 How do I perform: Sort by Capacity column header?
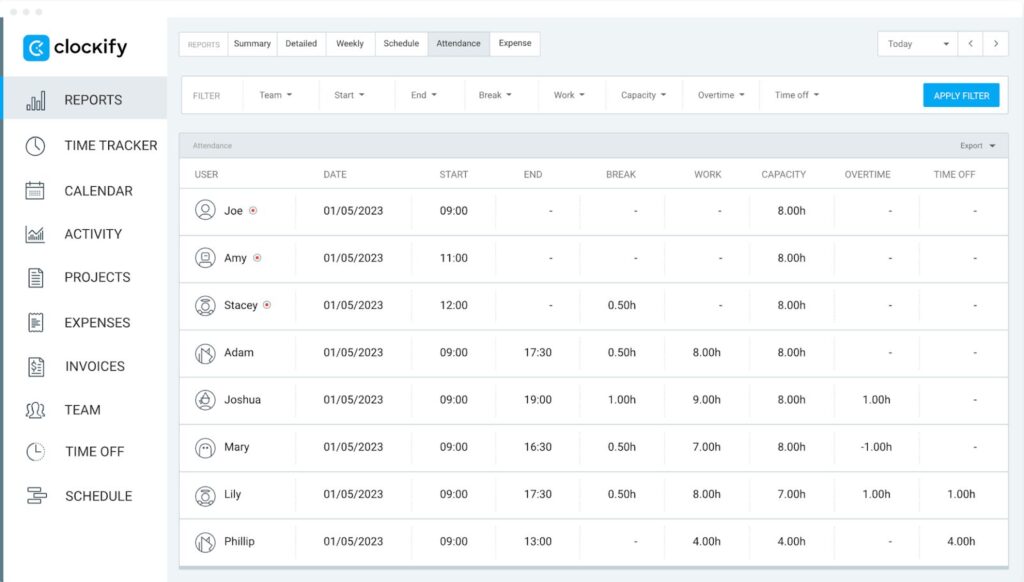783,175
